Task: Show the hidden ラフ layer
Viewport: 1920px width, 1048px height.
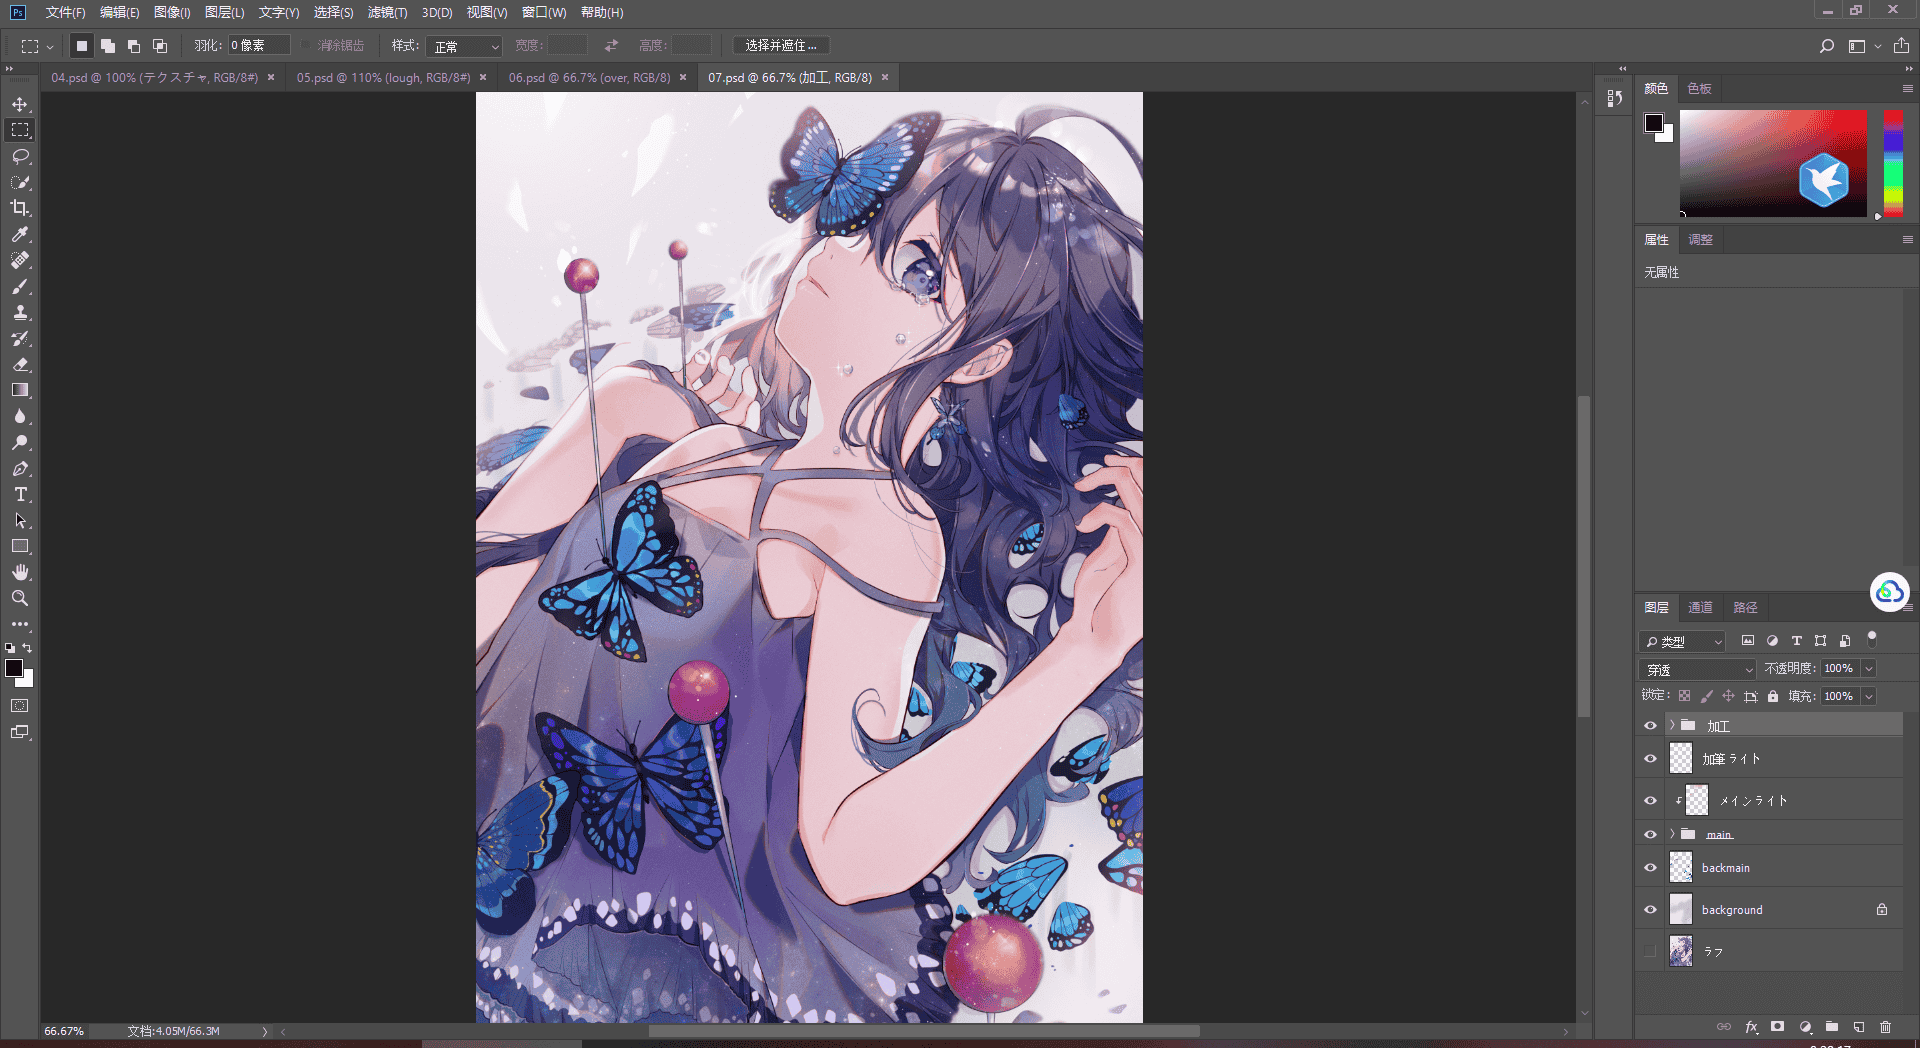Action: [1650, 952]
